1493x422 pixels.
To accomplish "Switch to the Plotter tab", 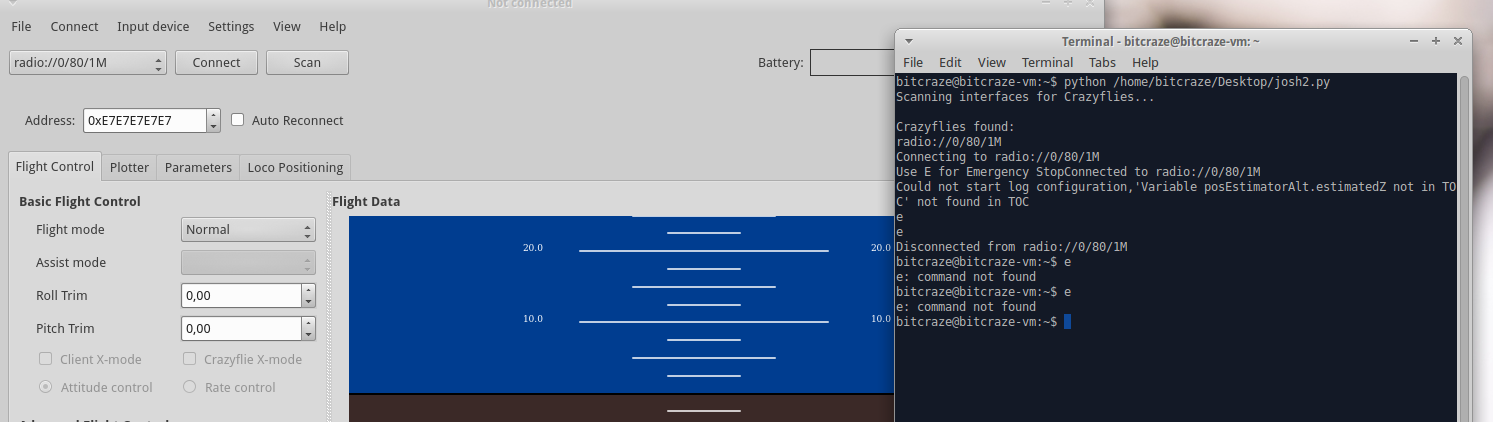I will 129,167.
